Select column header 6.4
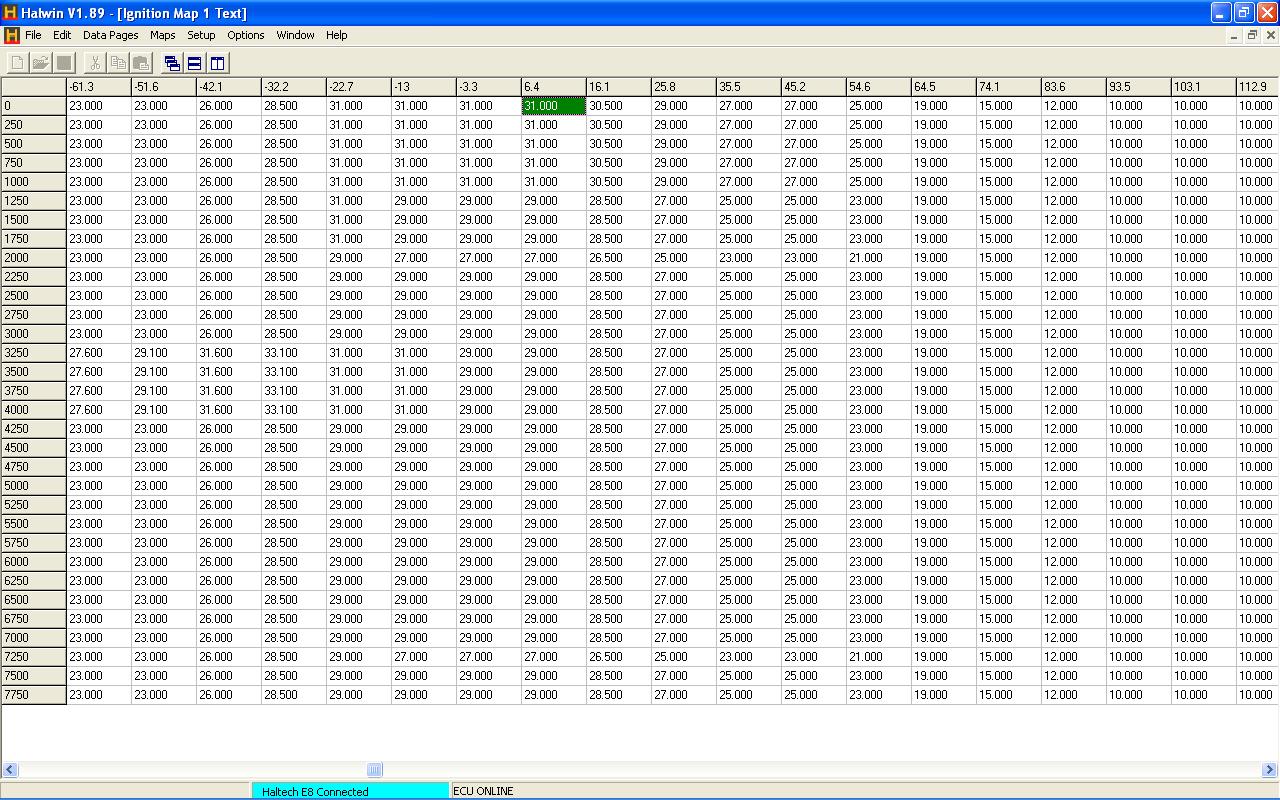The width and height of the screenshot is (1280, 800). click(x=554, y=87)
